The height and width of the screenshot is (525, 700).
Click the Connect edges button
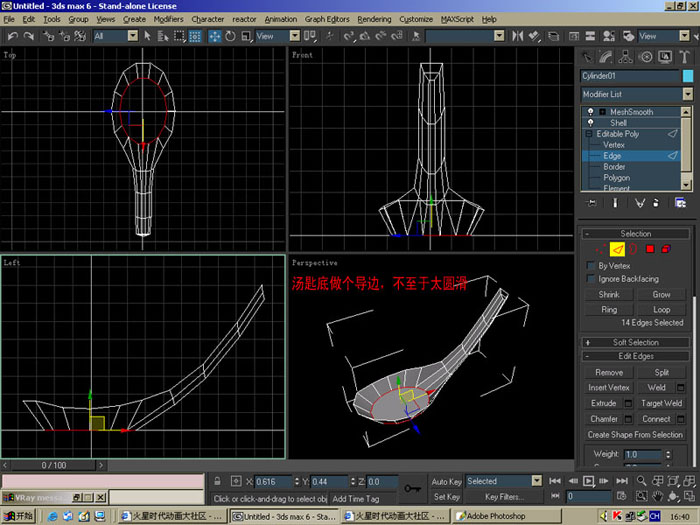pyautogui.click(x=656, y=419)
